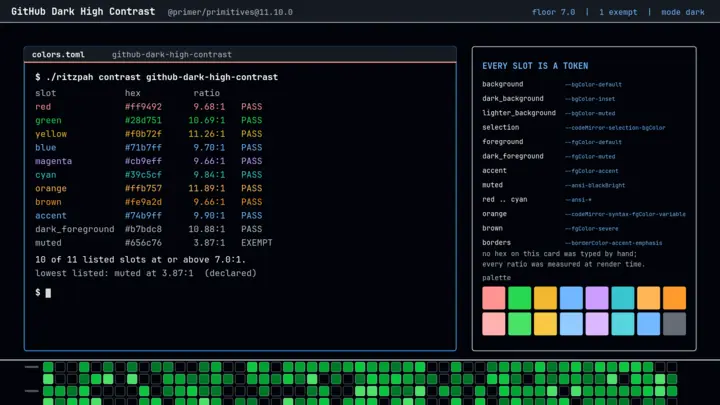The image size is (720, 405).
Task: Select the --fgColor-accent token
Action: (591, 171)
